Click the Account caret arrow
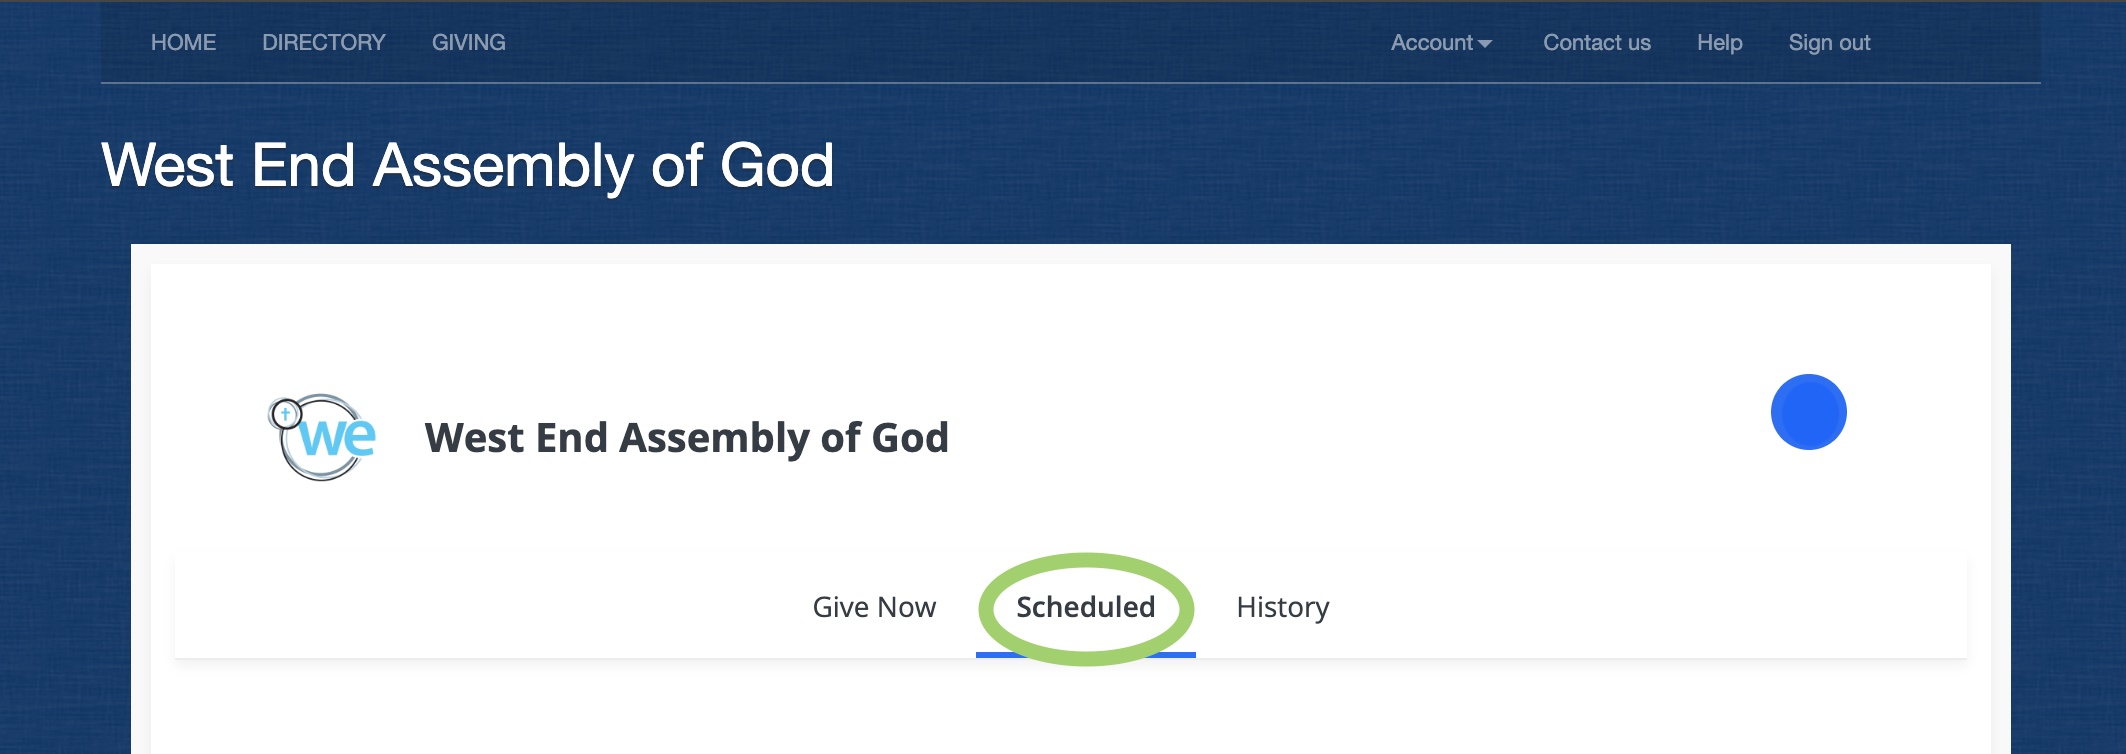The width and height of the screenshot is (2126, 754). (1485, 44)
